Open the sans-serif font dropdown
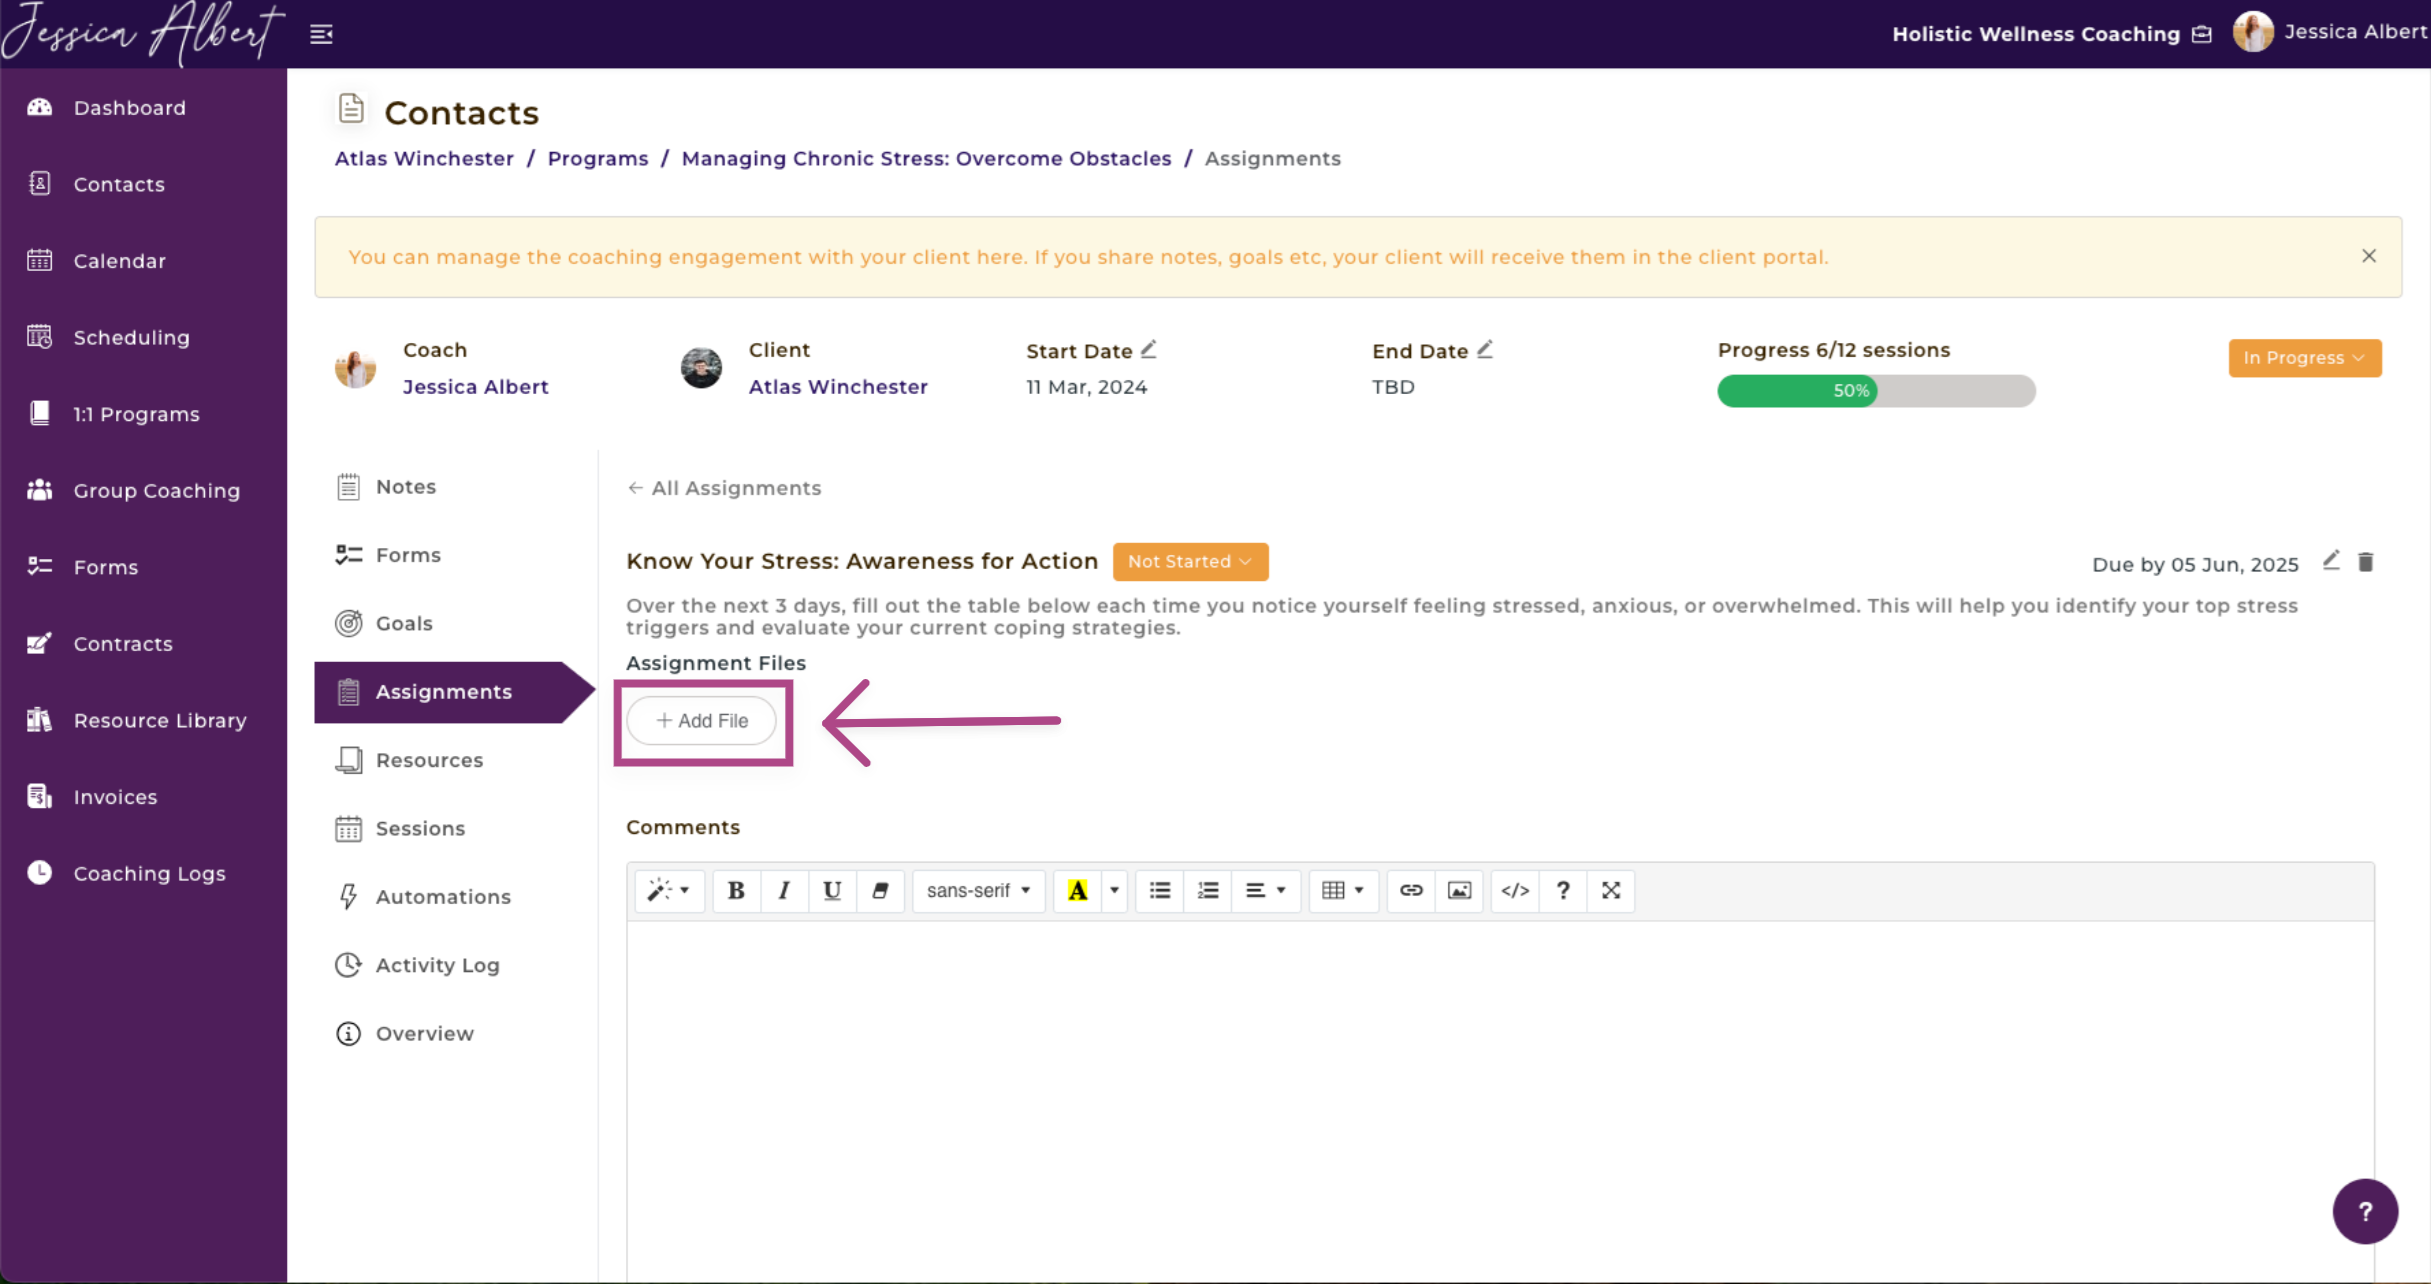Screen dimensions: 2431x1284 [x=978, y=890]
